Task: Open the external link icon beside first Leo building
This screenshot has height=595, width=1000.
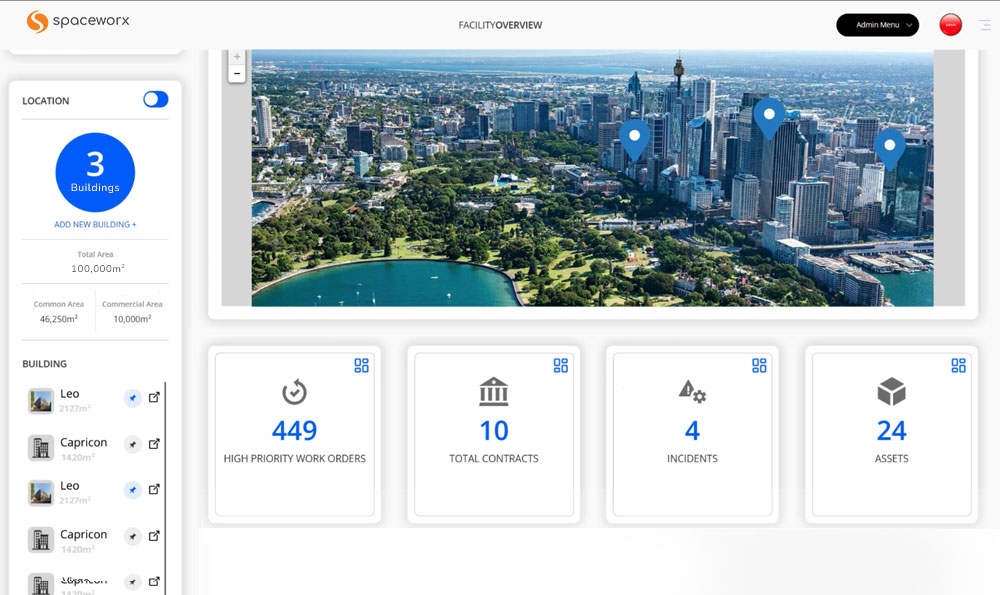Action: (154, 397)
